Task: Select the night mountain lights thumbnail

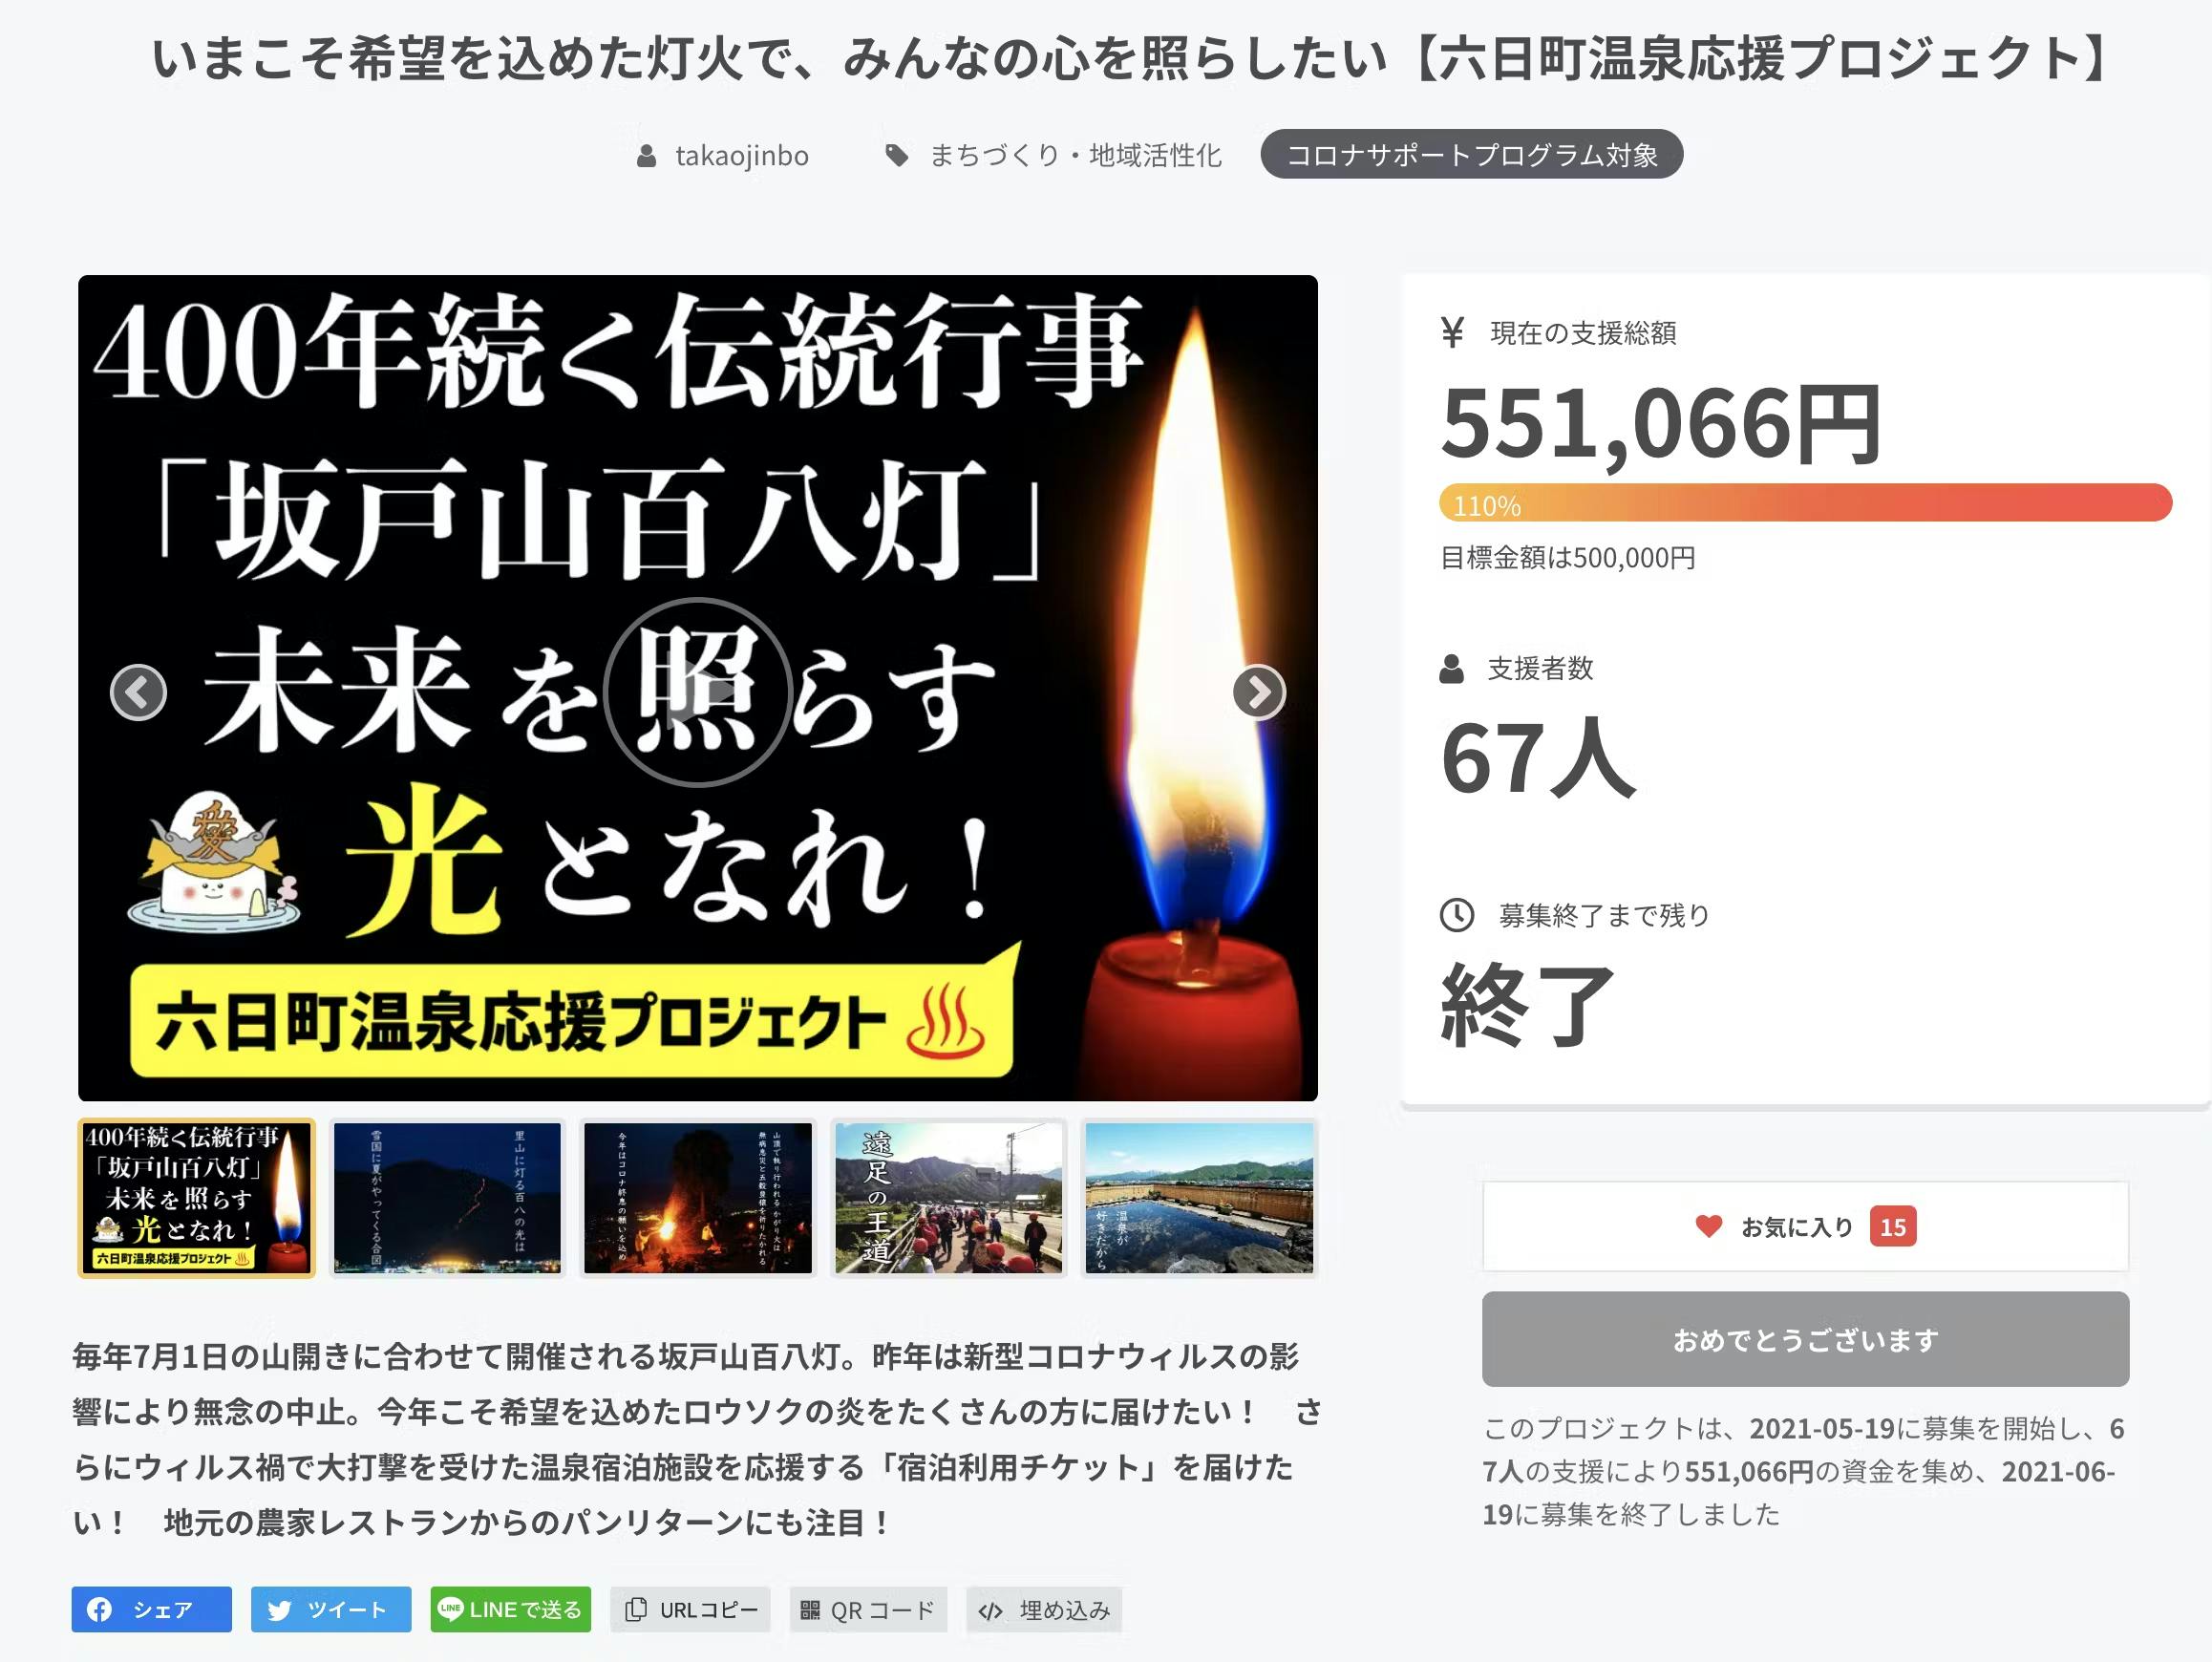Action: [x=447, y=1198]
